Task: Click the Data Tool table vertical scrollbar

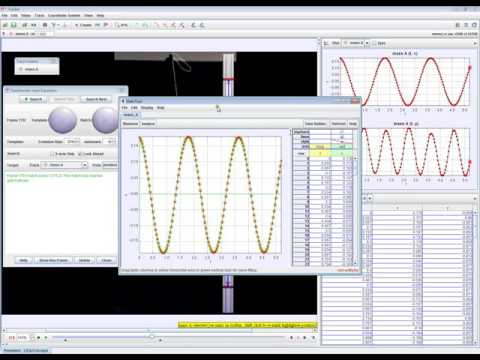Action: [355, 210]
